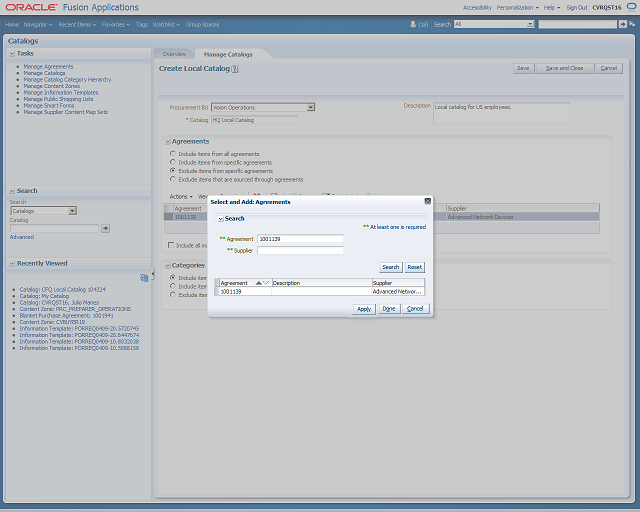Collapse the Recently Viewed panel
This screenshot has width=640, height=512.
click(12, 264)
